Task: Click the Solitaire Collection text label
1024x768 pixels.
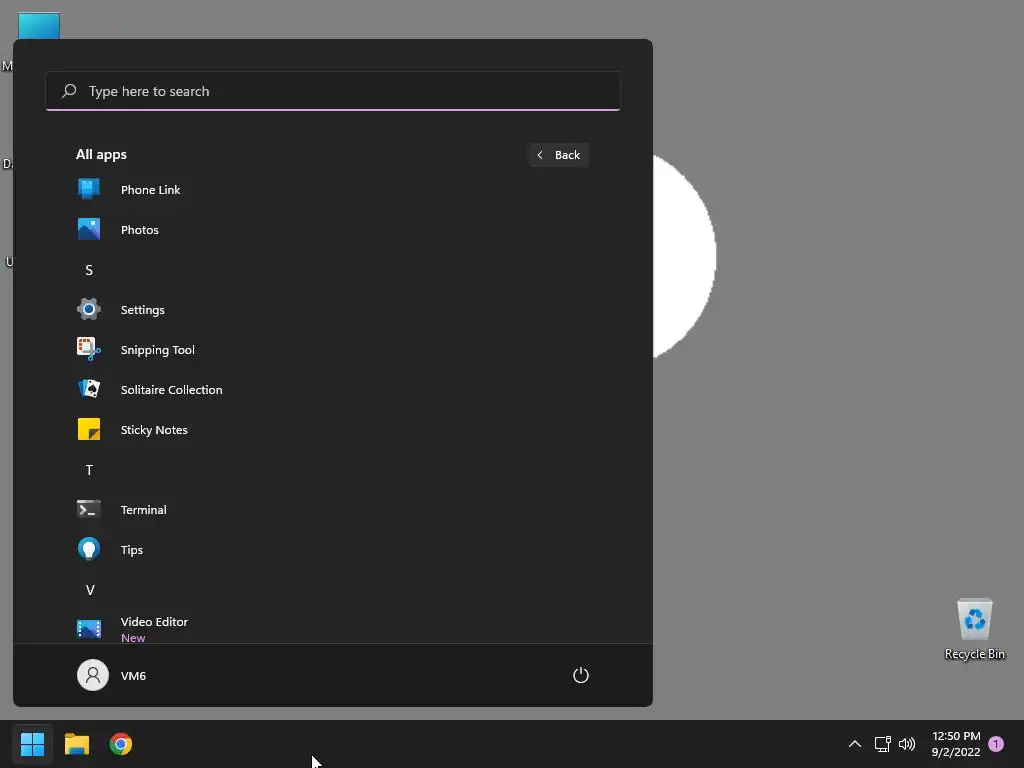Action: pyautogui.click(x=171, y=390)
